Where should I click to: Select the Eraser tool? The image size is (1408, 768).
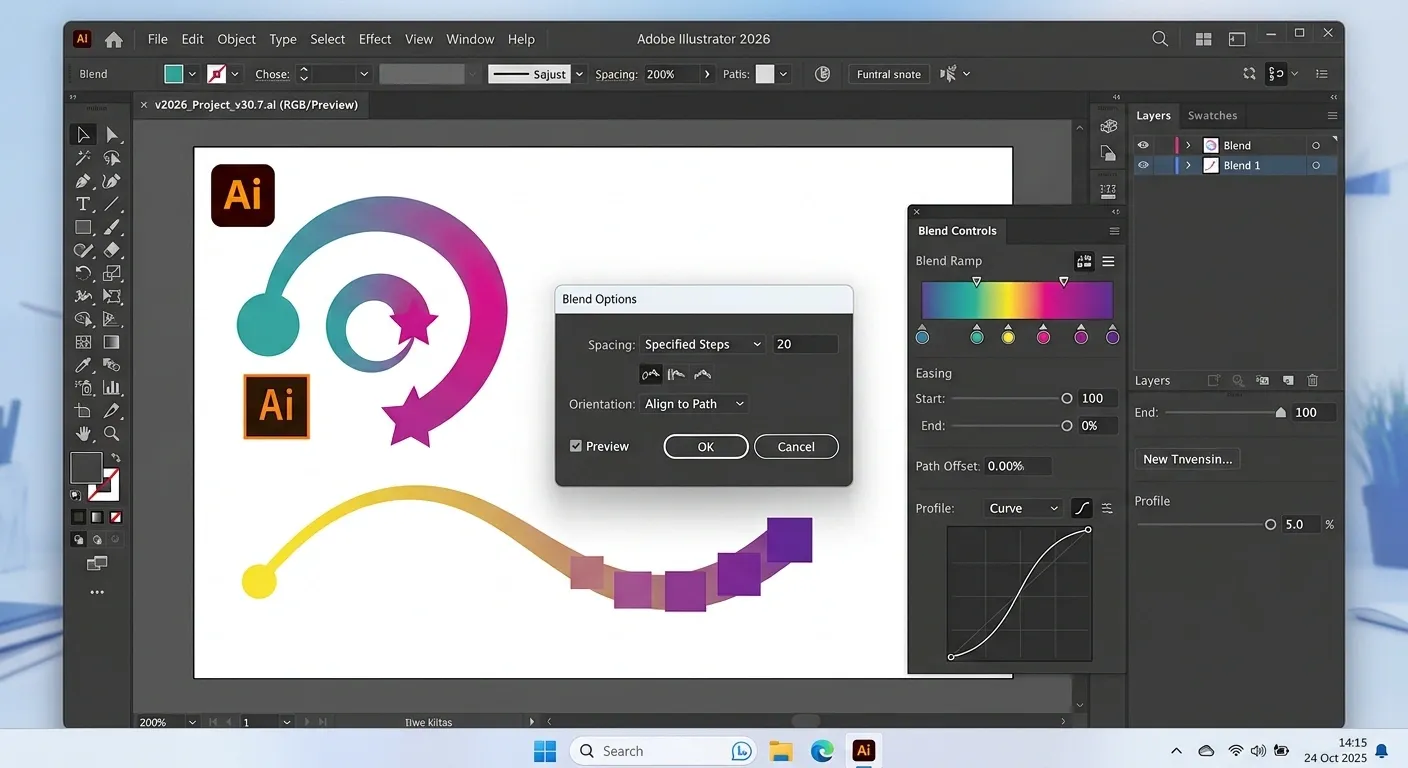(112, 250)
